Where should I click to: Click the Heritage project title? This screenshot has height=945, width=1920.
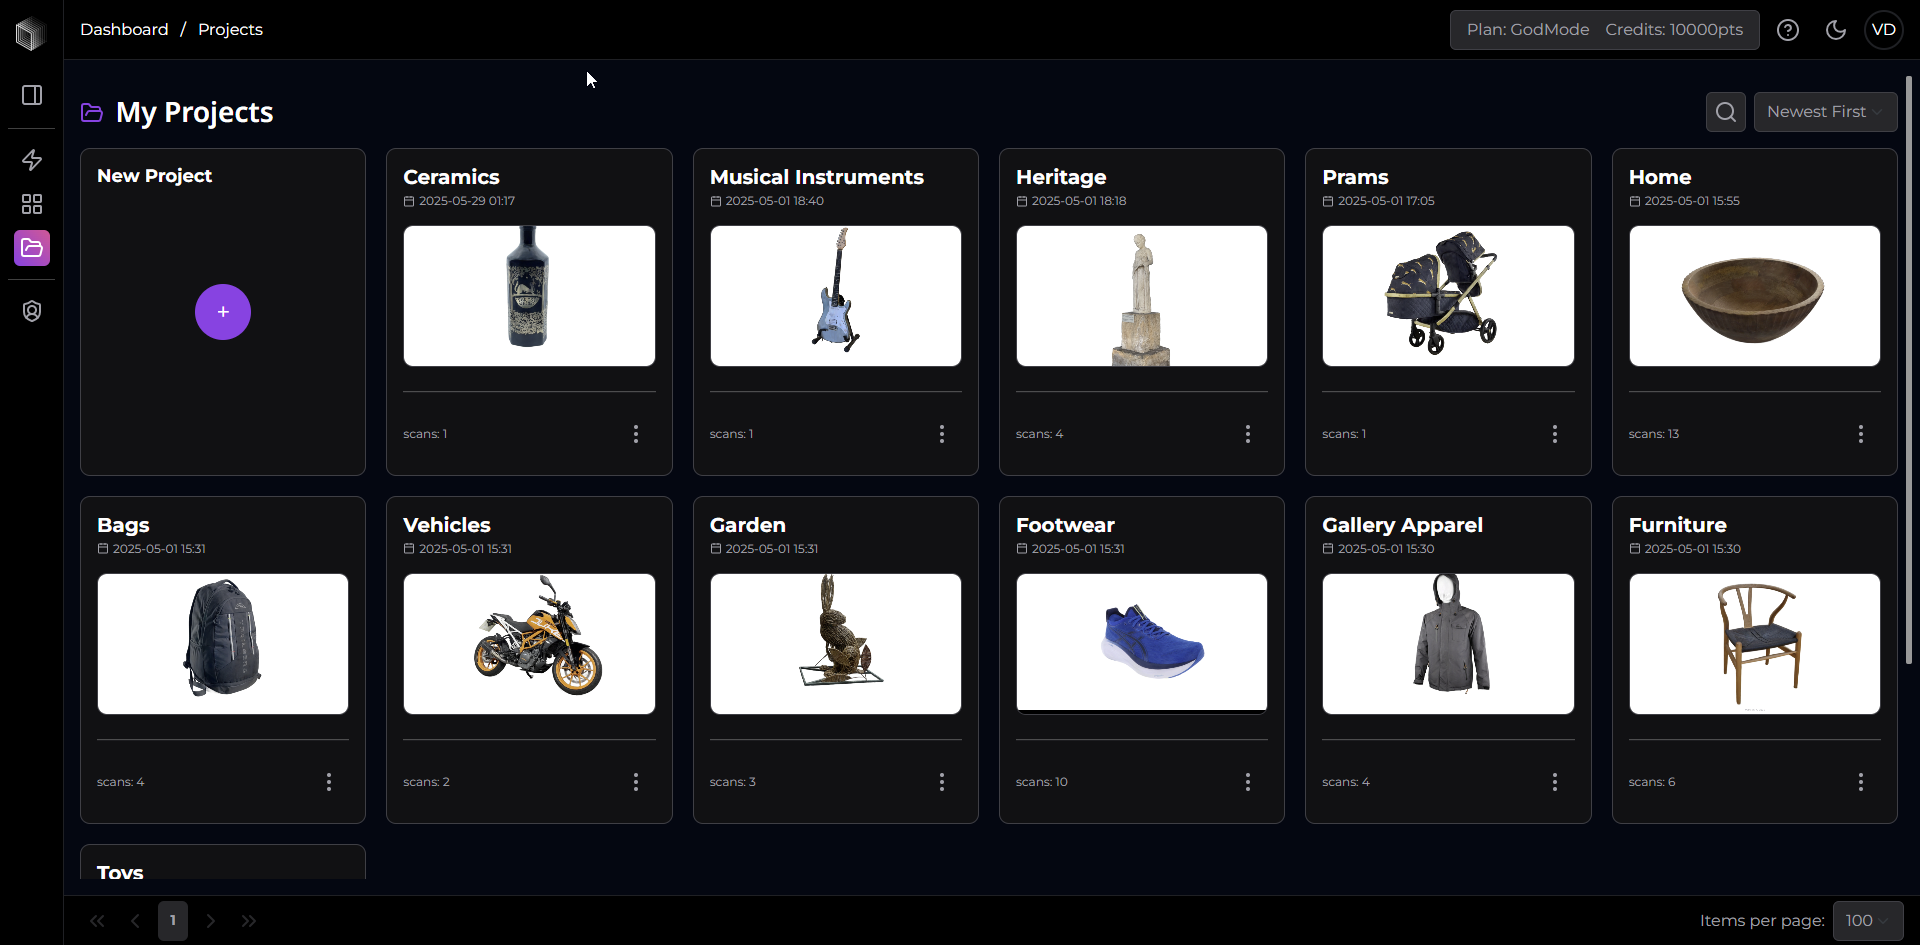click(1061, 177)
